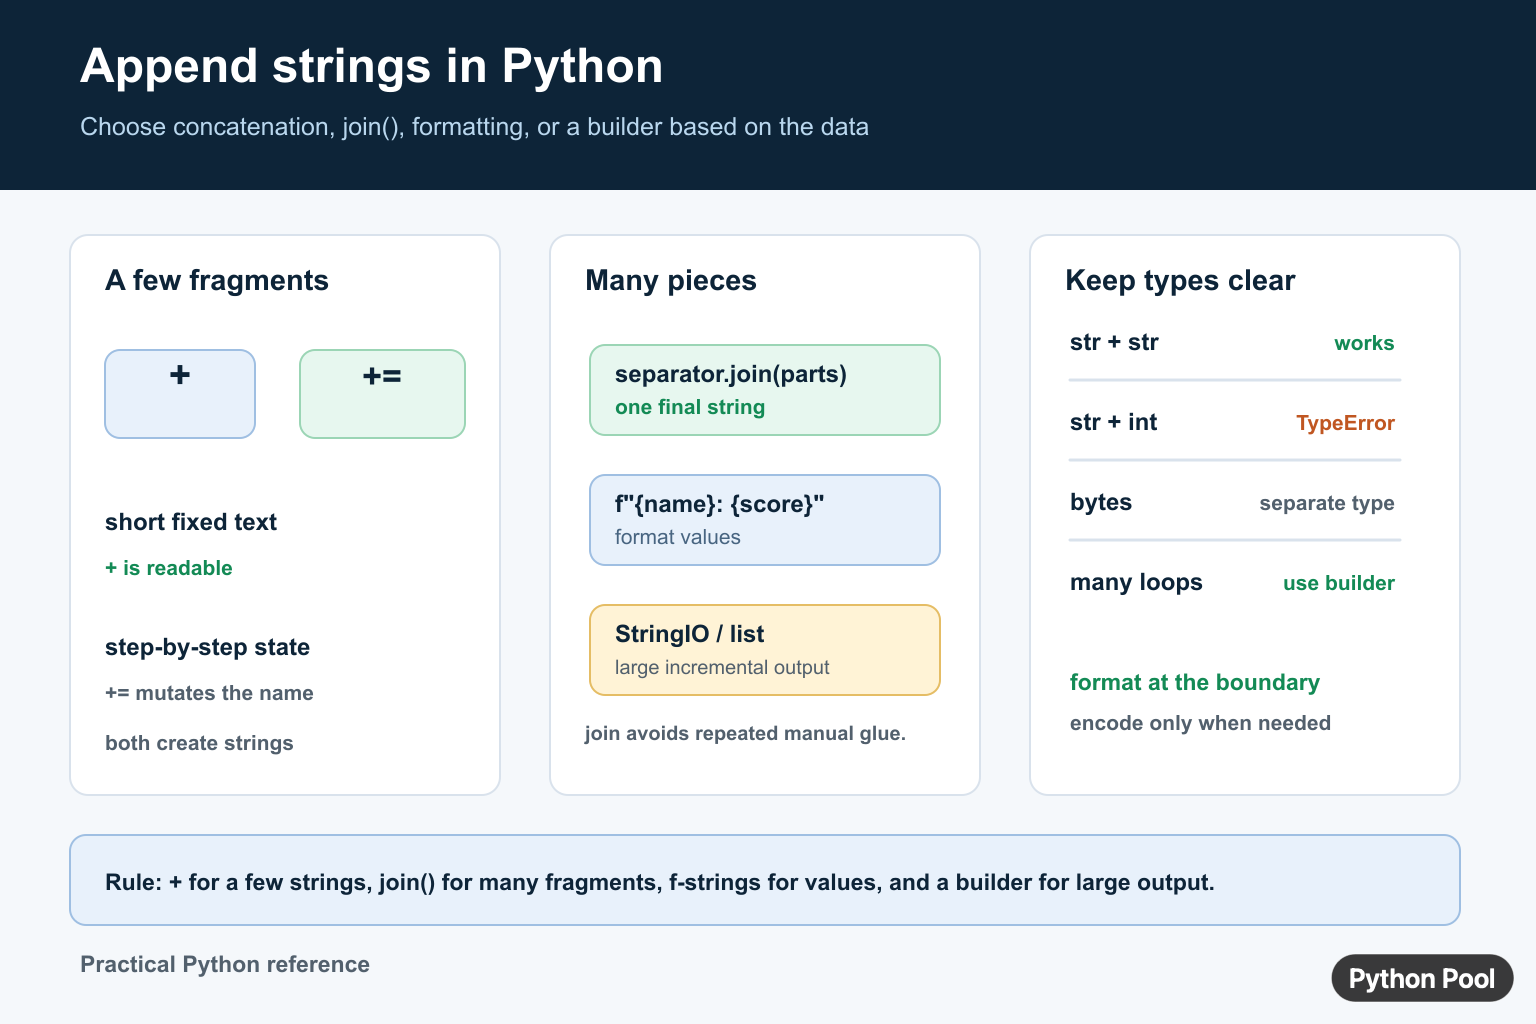Click the 'one final string' caption
The width and height of the screenshot is (1536, 1024).
690,407
